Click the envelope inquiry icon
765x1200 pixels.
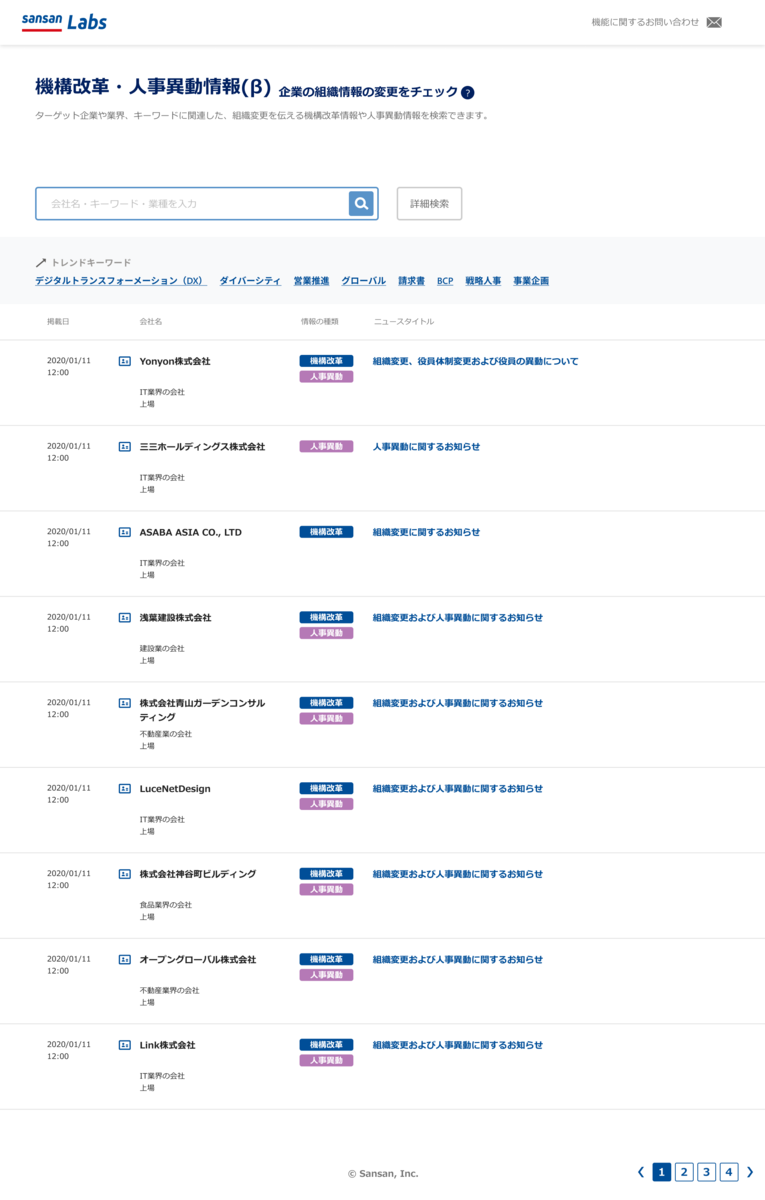pos(714,22)
